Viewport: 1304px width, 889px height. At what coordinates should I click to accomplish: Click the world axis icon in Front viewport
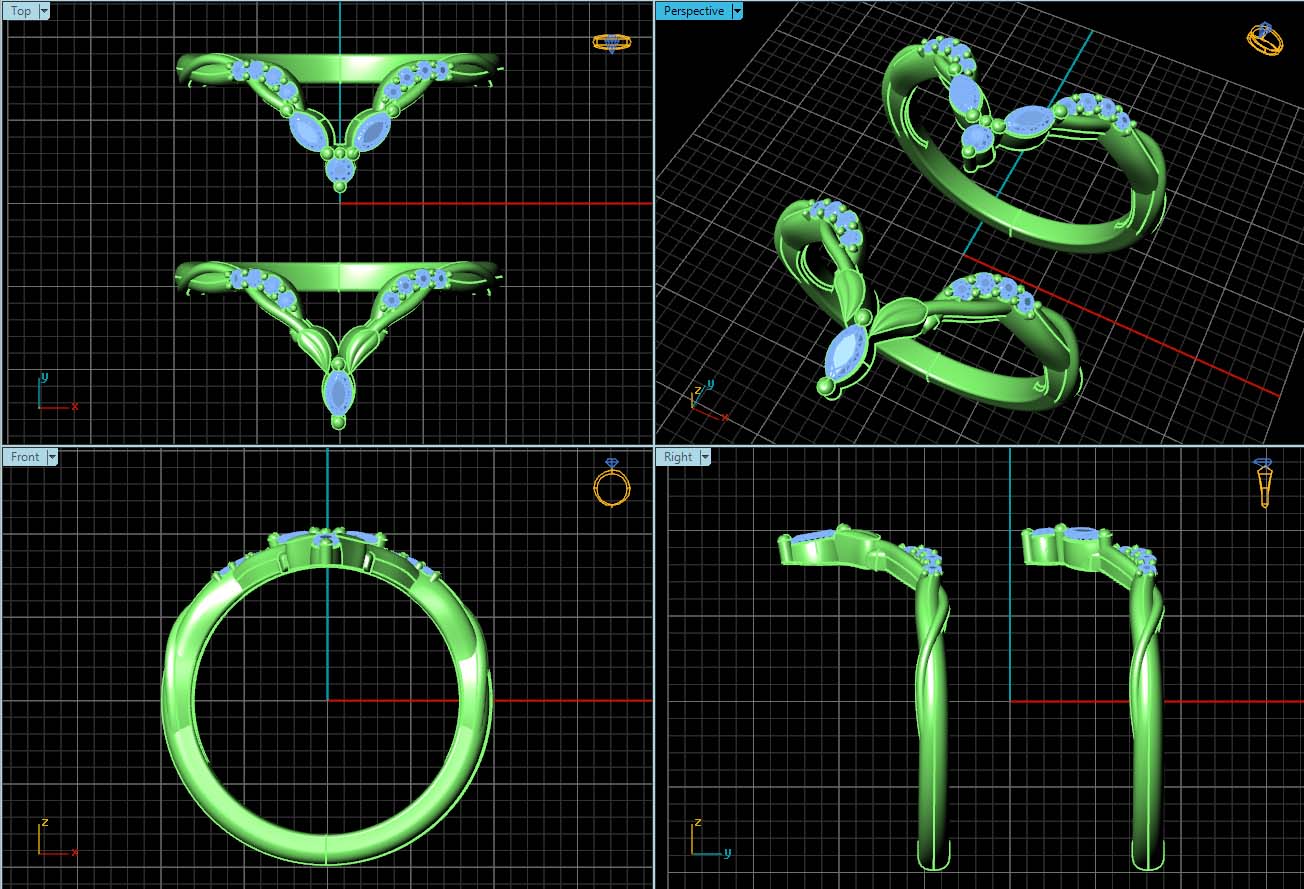pos(52,840)
